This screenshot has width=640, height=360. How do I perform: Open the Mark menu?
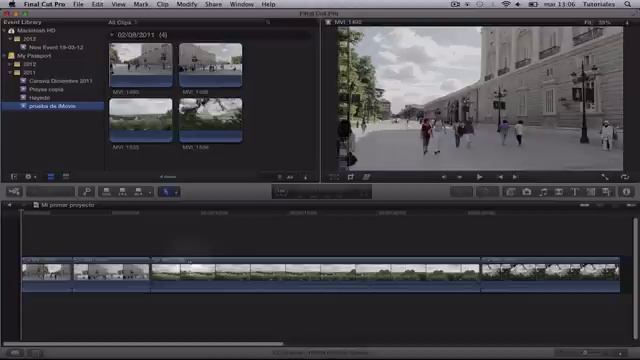tap(141, 4)
